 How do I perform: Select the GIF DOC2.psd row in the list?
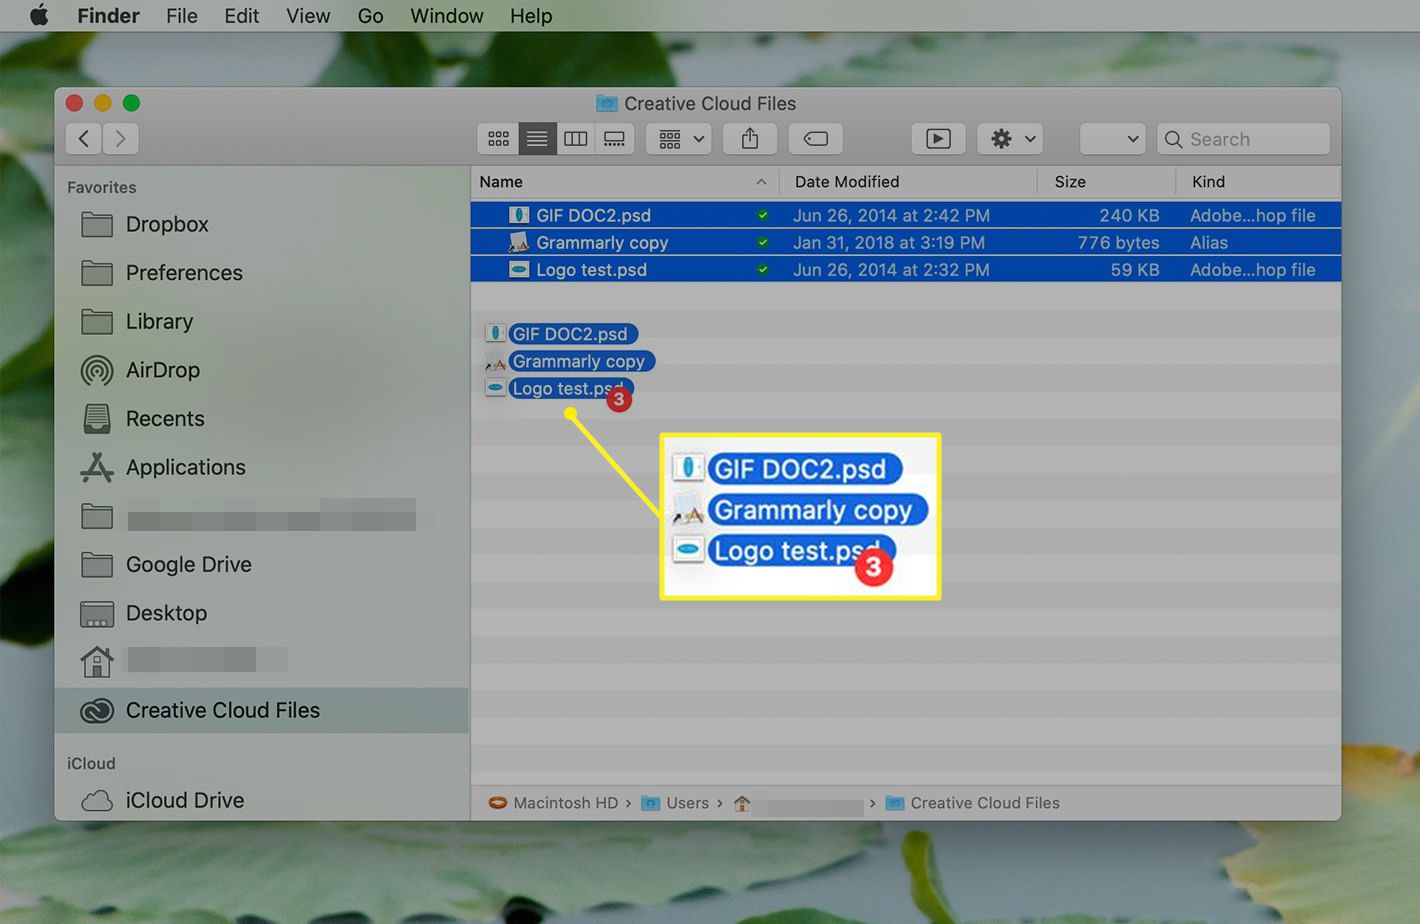(x=906, y=215)
